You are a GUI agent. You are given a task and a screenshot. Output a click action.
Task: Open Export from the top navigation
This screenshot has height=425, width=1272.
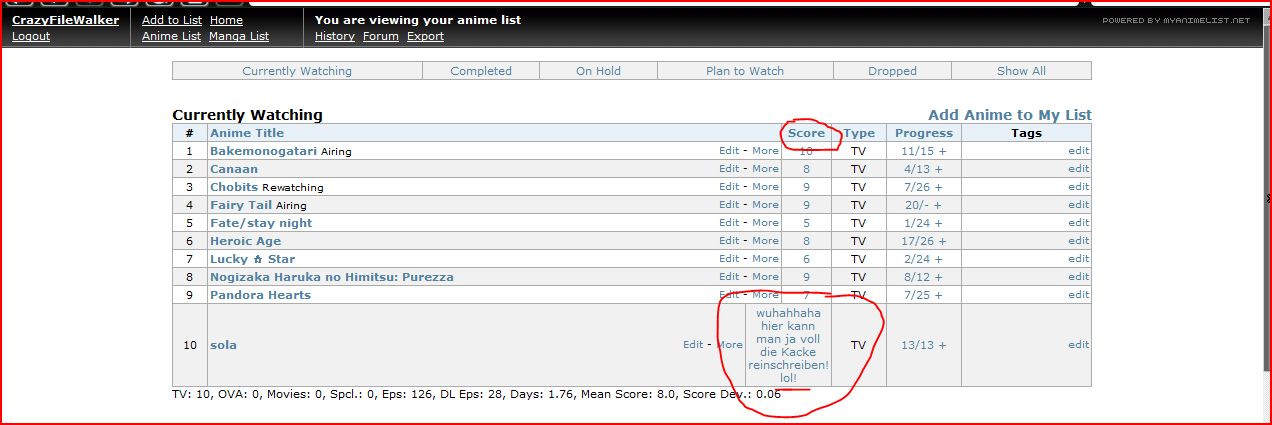(x=425, y=36)
